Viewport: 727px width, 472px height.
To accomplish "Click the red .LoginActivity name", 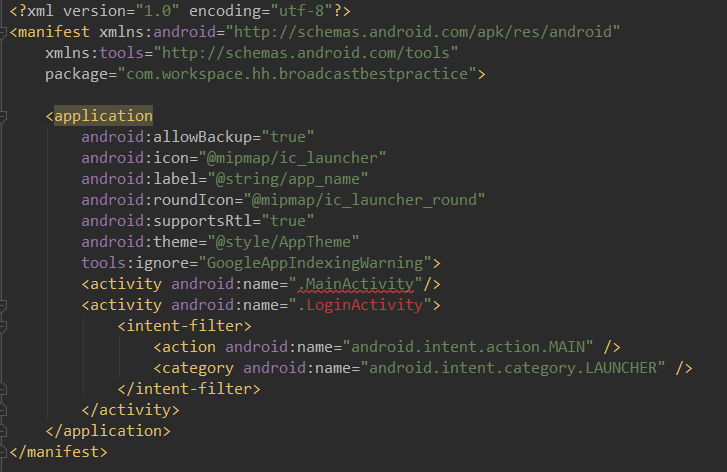I will 360,305.
